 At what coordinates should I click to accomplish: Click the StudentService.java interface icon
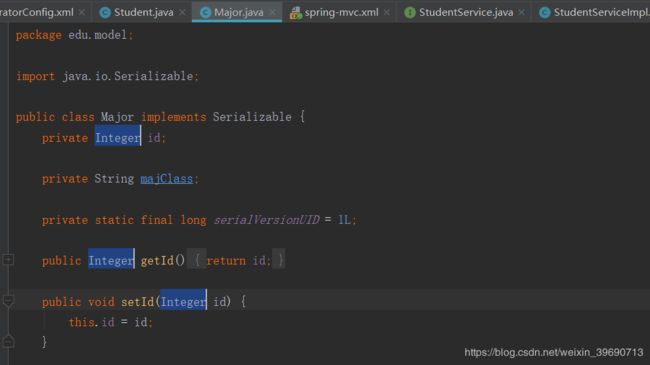click(410, 13)
